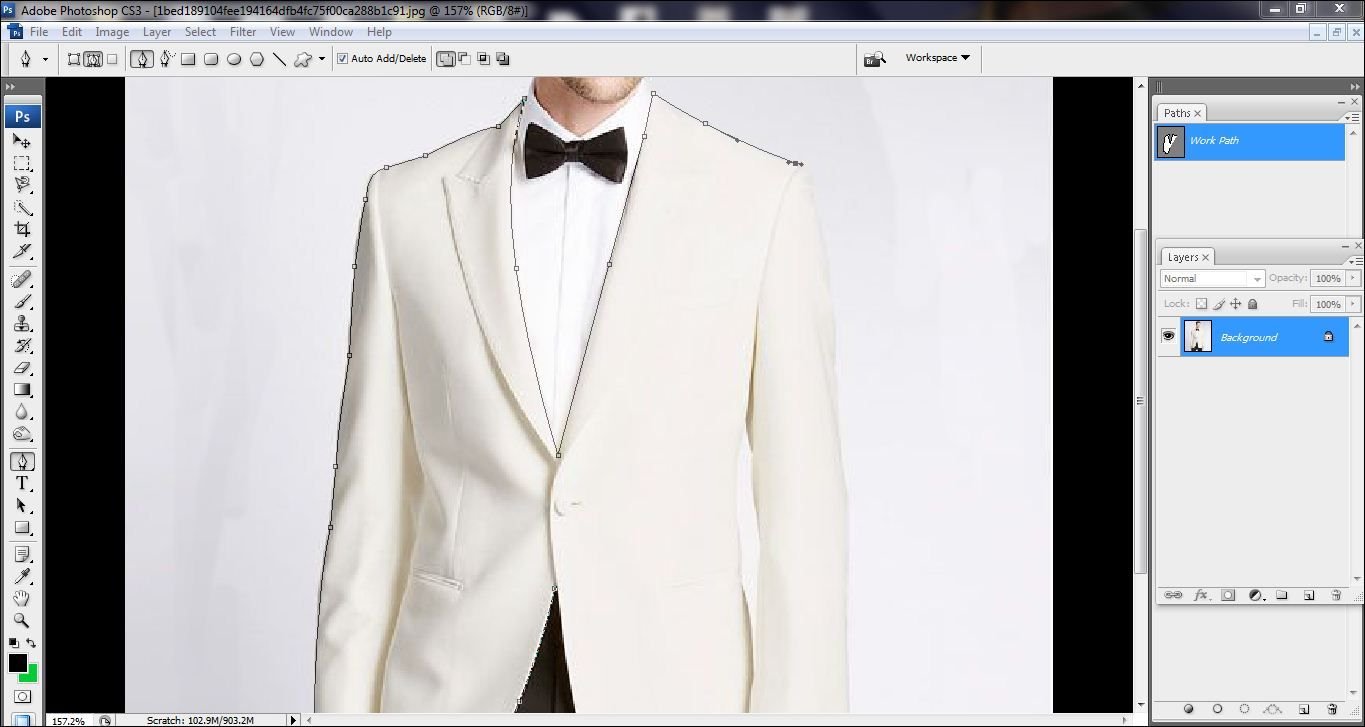Click the Delete layer trash icon
This screenshot has height=727, width=1365.
[1336, 594]
